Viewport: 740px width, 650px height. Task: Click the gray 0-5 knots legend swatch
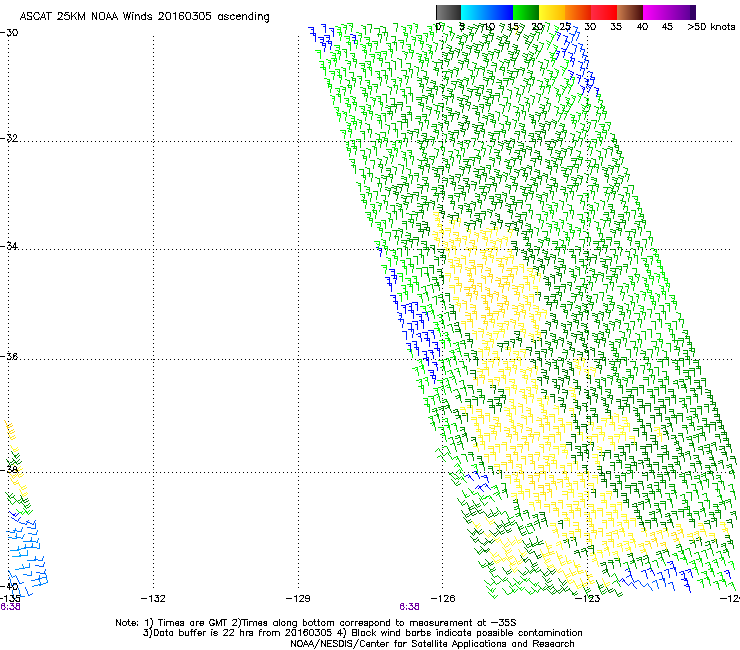(448, 12)
